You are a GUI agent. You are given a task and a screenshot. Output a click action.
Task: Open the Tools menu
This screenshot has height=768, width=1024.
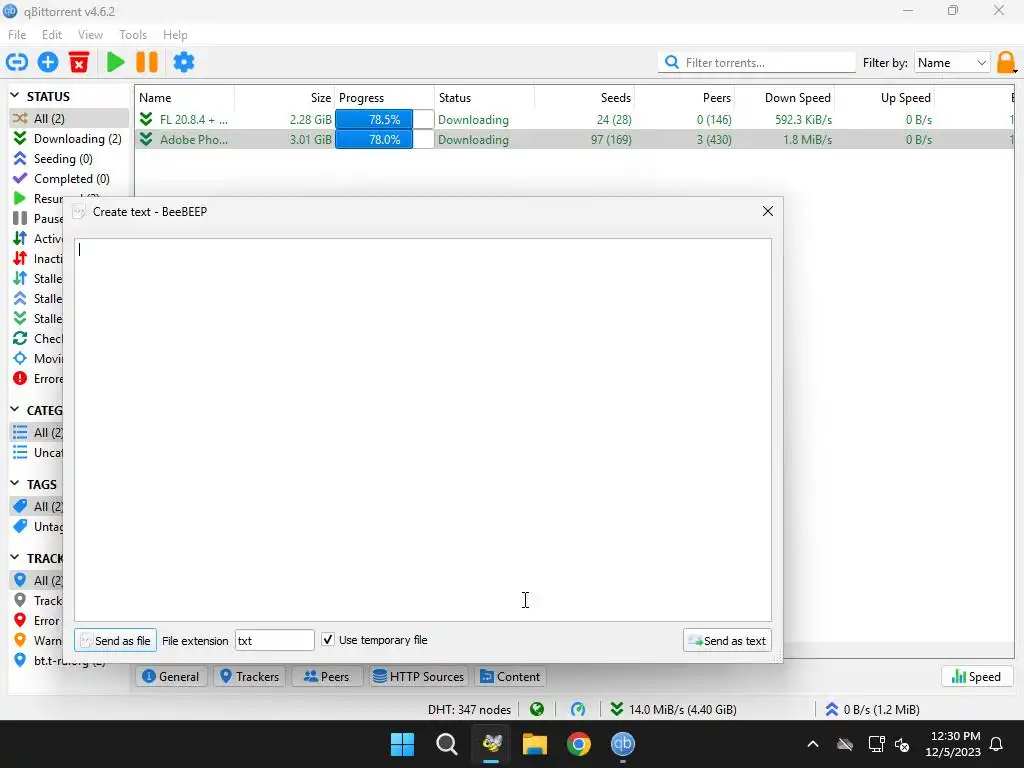pos(133,35)
